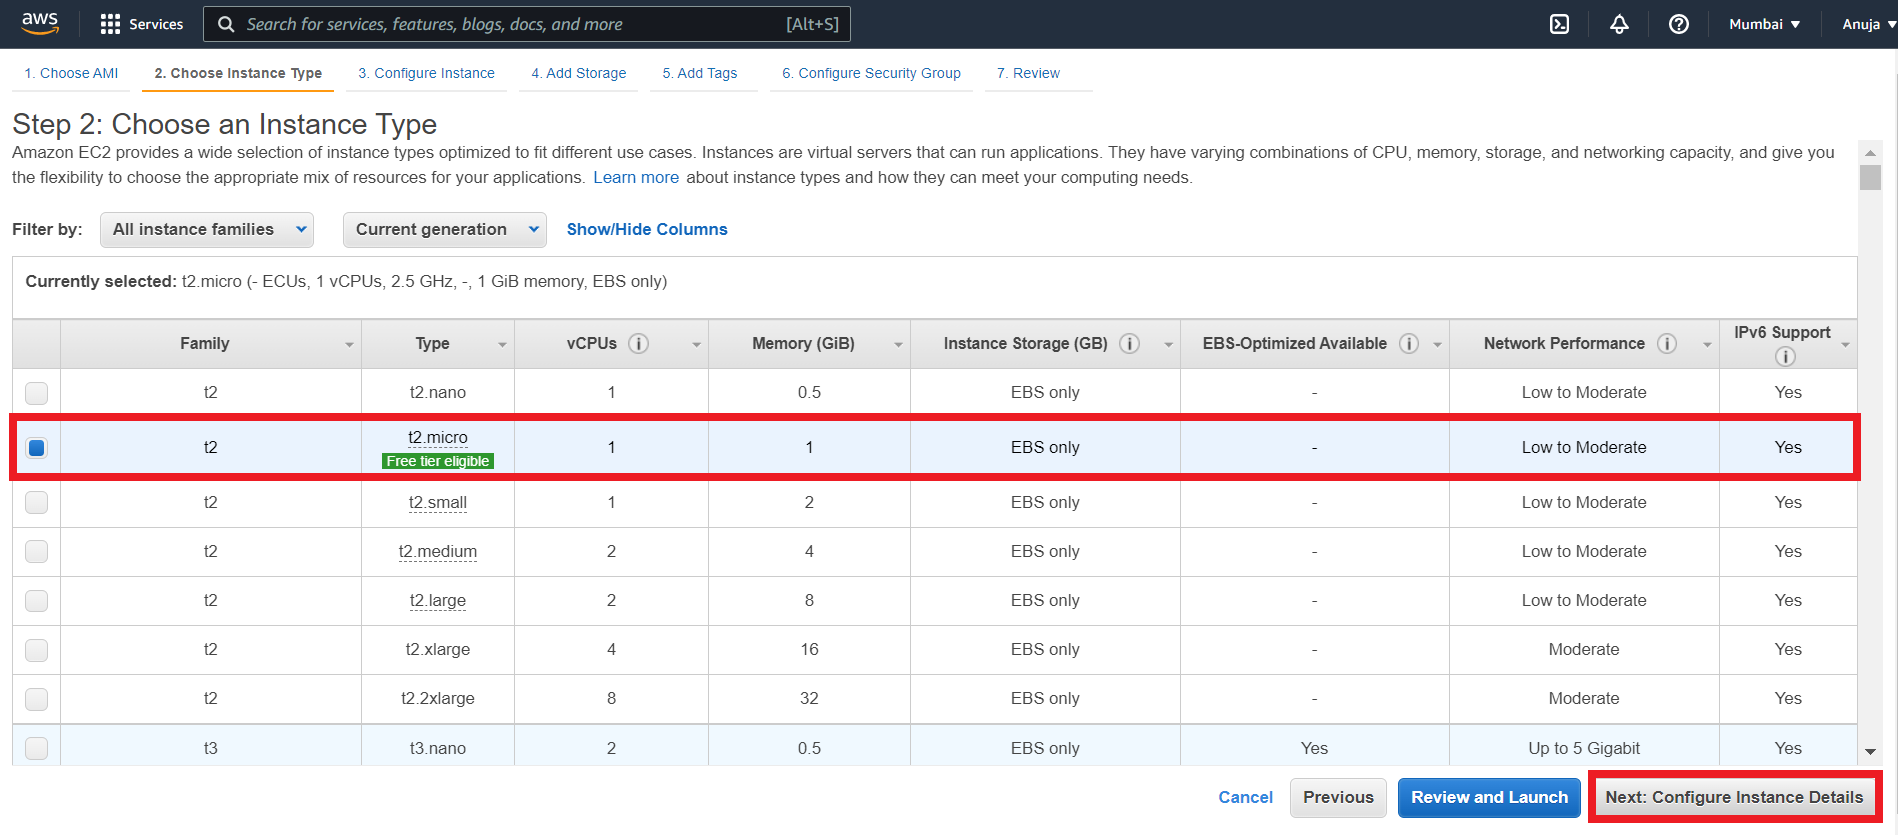Expand the Family column sort arrow
The width and height of the screenshot is (1898, 835).
click(x=349, y=345)
